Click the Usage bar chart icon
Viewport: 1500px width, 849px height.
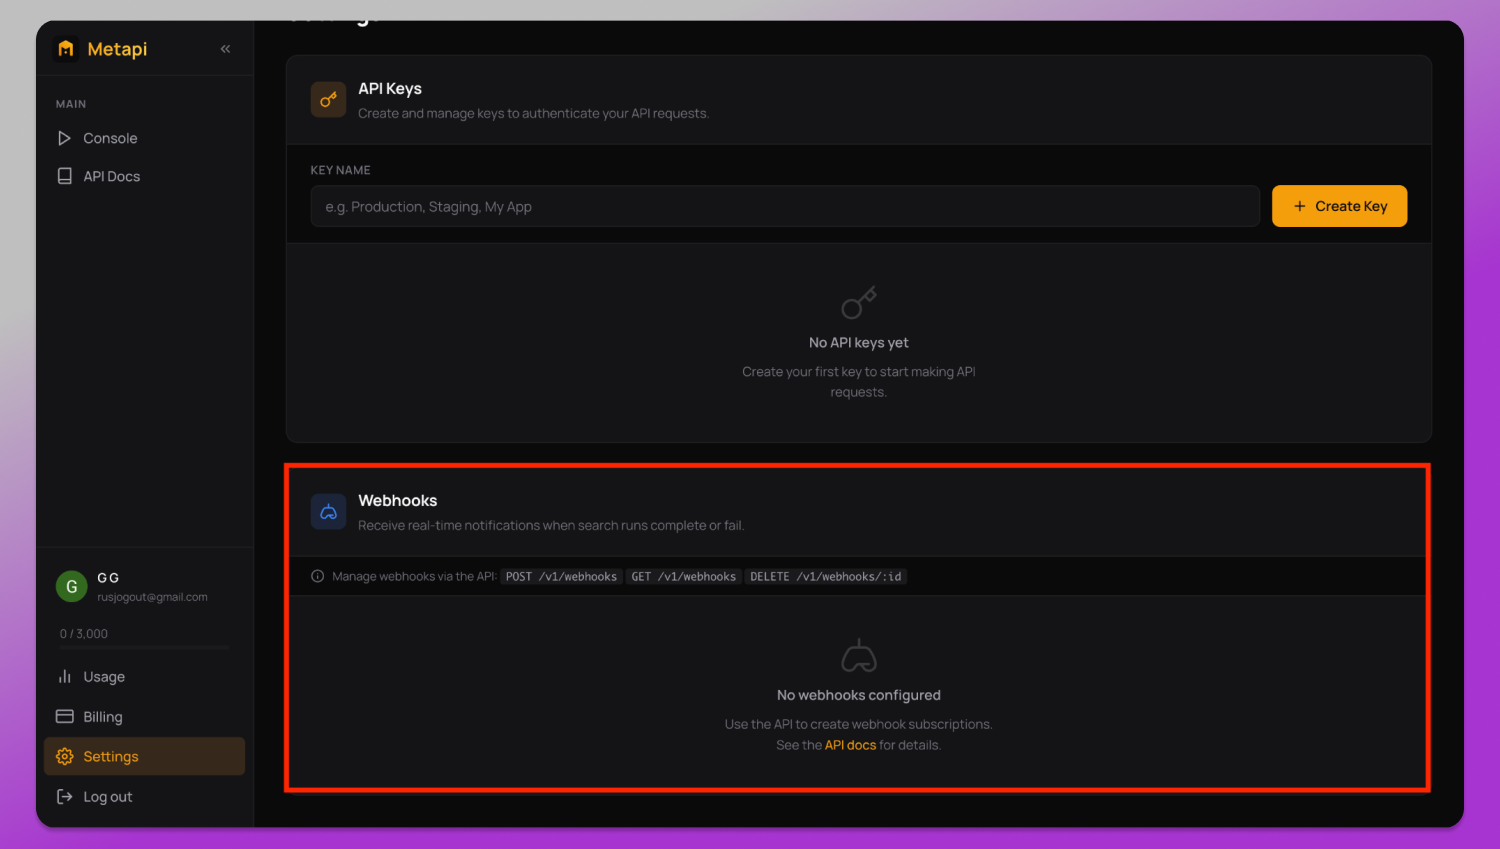[64, 677]
